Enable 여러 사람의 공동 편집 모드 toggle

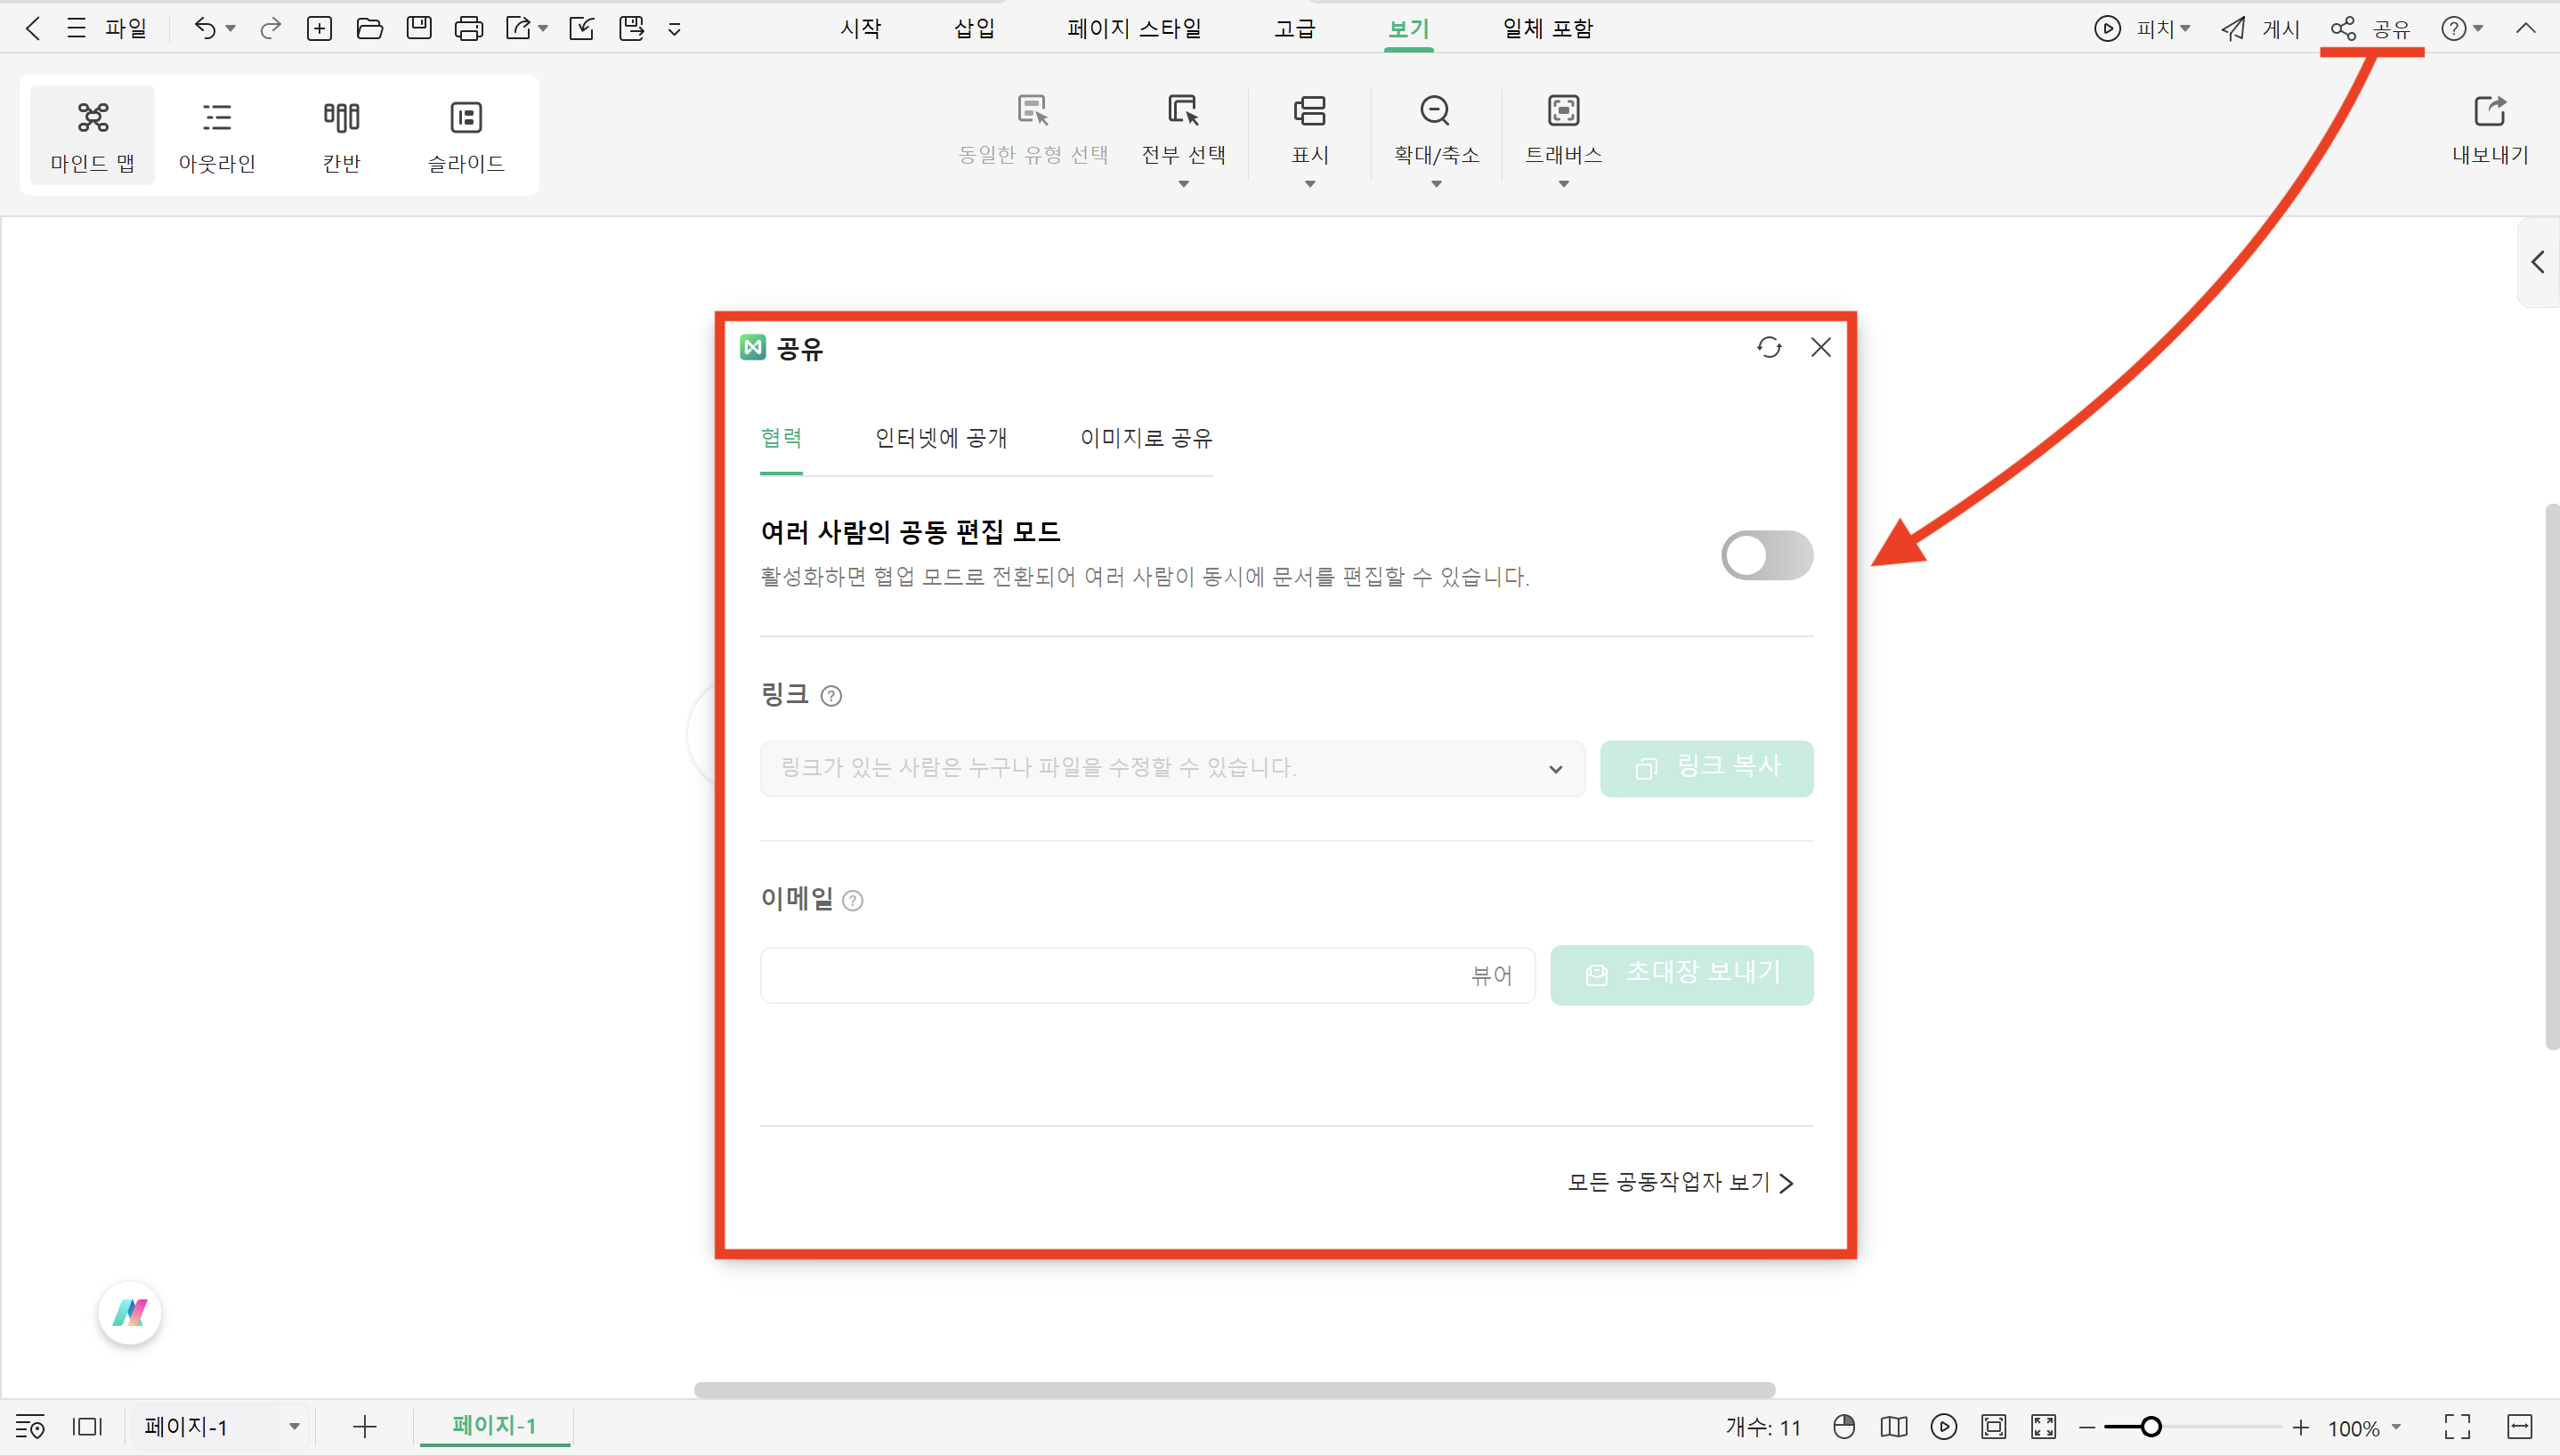(1766, 555)
